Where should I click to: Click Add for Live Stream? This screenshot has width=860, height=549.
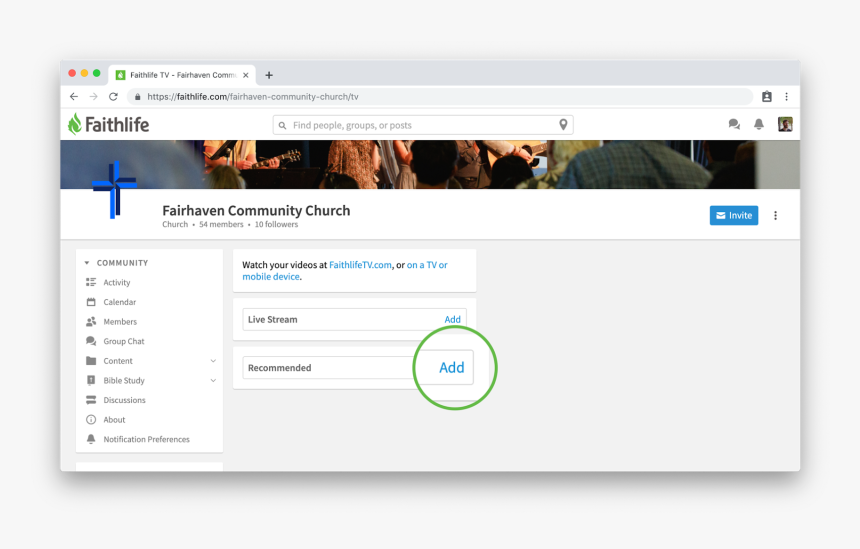pyautogui.click(x=452, y=320)
